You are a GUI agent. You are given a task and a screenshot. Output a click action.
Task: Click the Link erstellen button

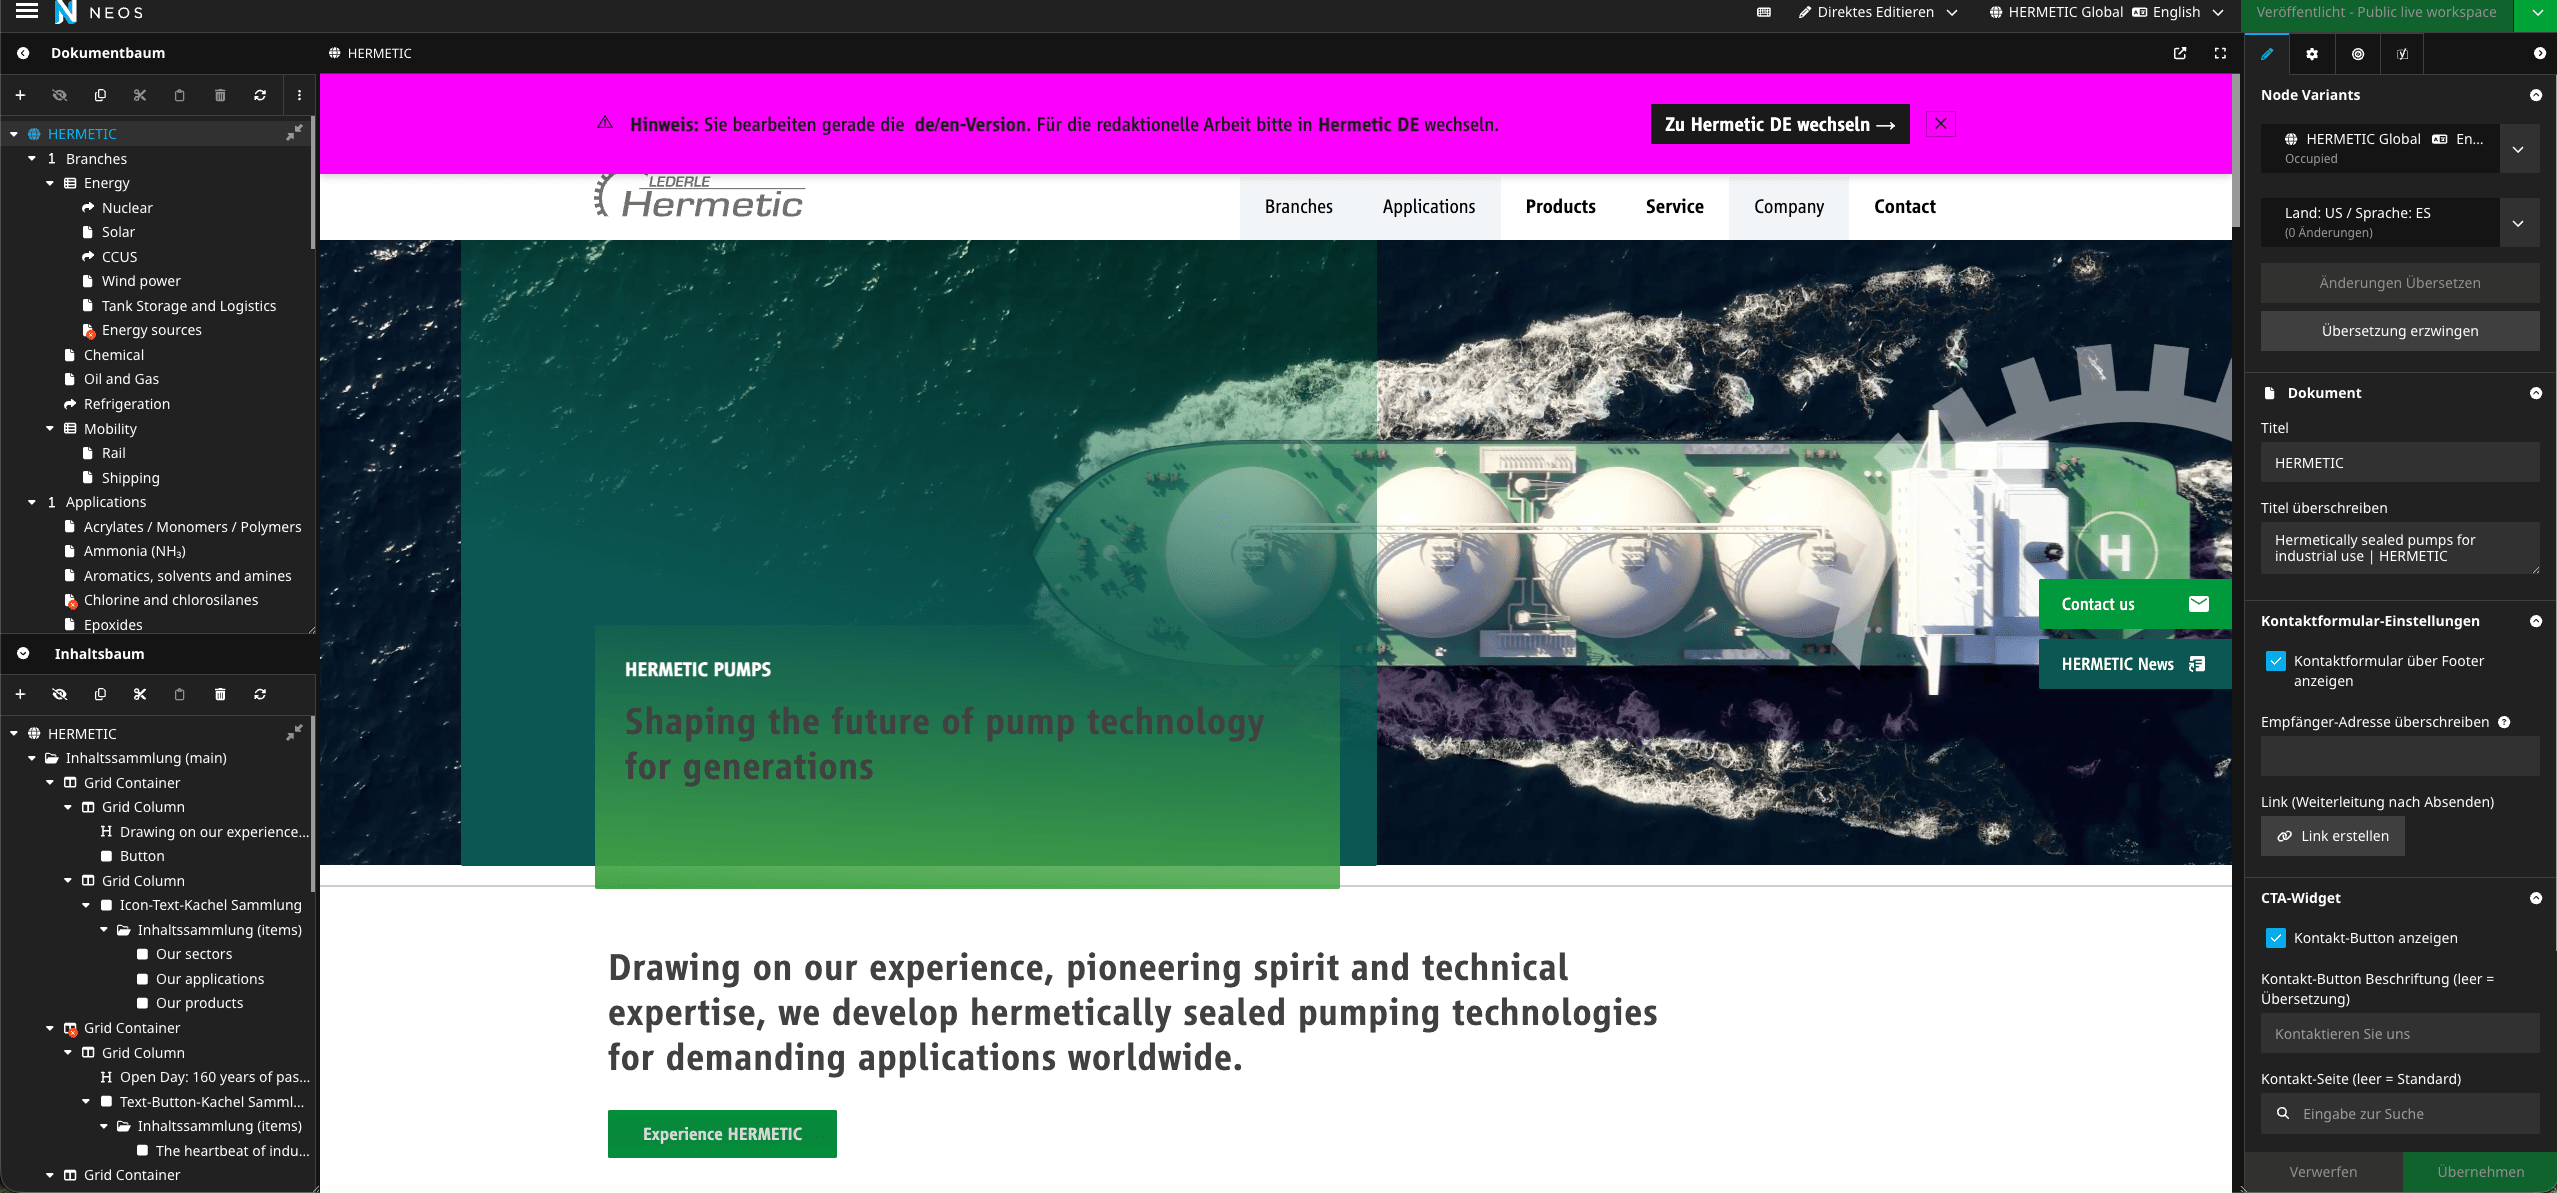[2333, 836]
